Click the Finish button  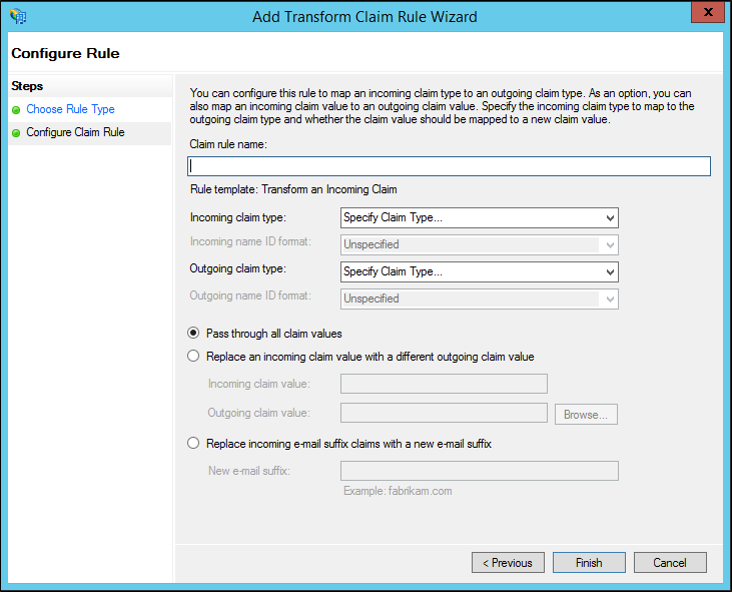point(589,563)
